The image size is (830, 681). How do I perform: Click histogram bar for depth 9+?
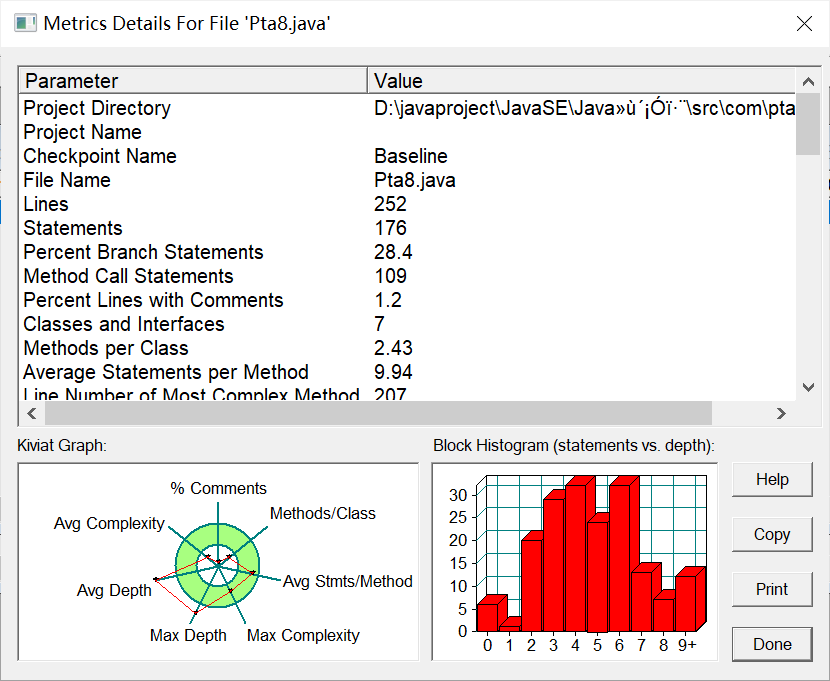pyautogui.click(x=686, y=604)
